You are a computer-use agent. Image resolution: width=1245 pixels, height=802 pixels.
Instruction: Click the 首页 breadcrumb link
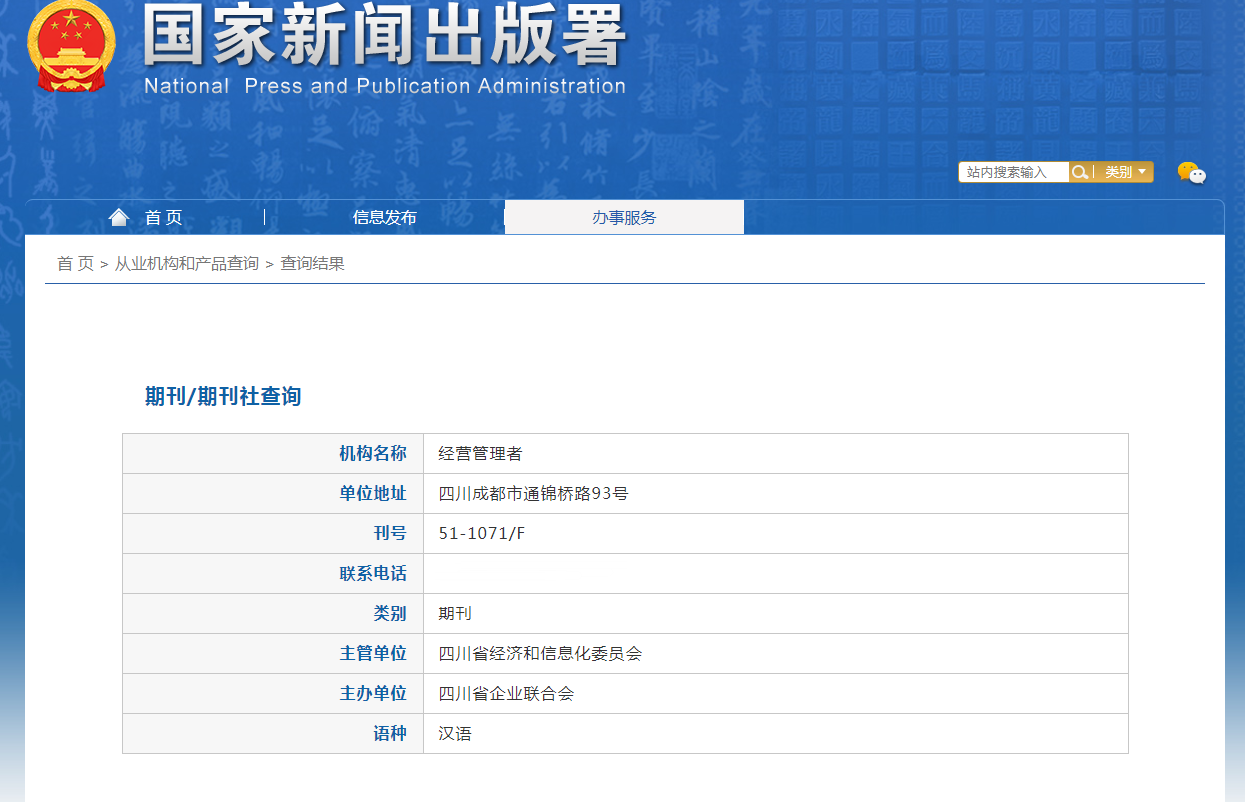(75, 264)
